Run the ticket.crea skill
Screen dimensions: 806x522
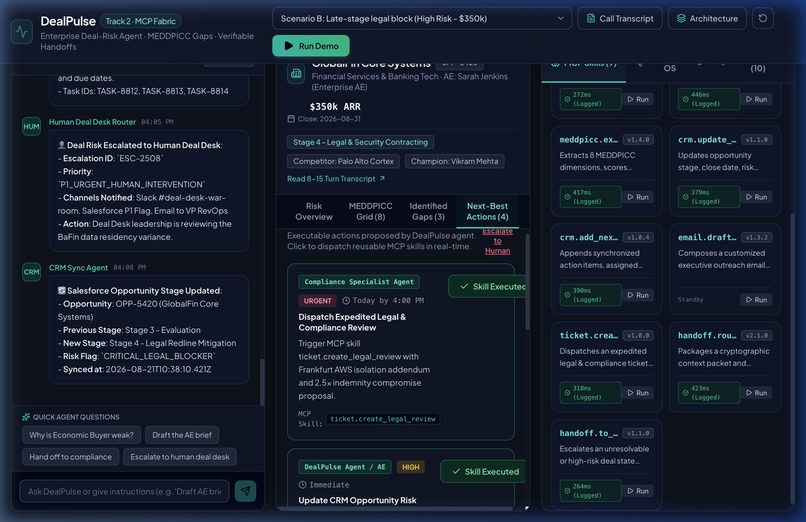638,393
